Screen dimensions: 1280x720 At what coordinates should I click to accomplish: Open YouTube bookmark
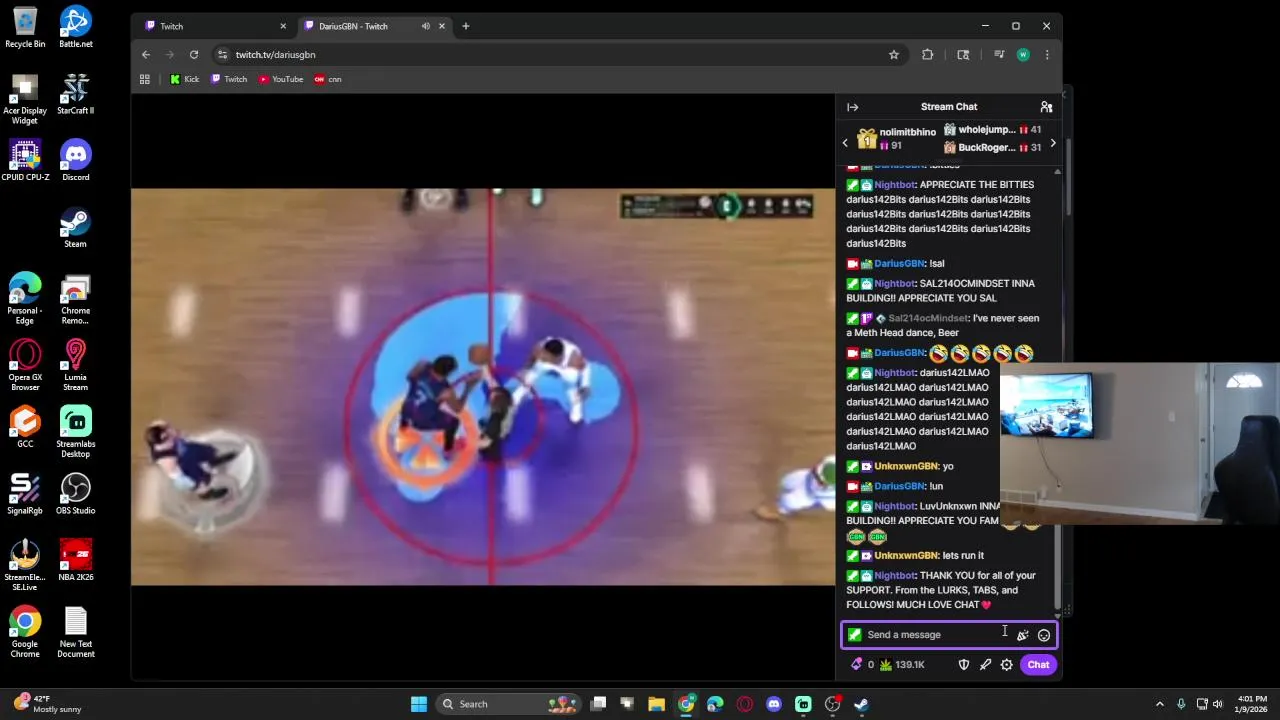(x=281, y=79)
